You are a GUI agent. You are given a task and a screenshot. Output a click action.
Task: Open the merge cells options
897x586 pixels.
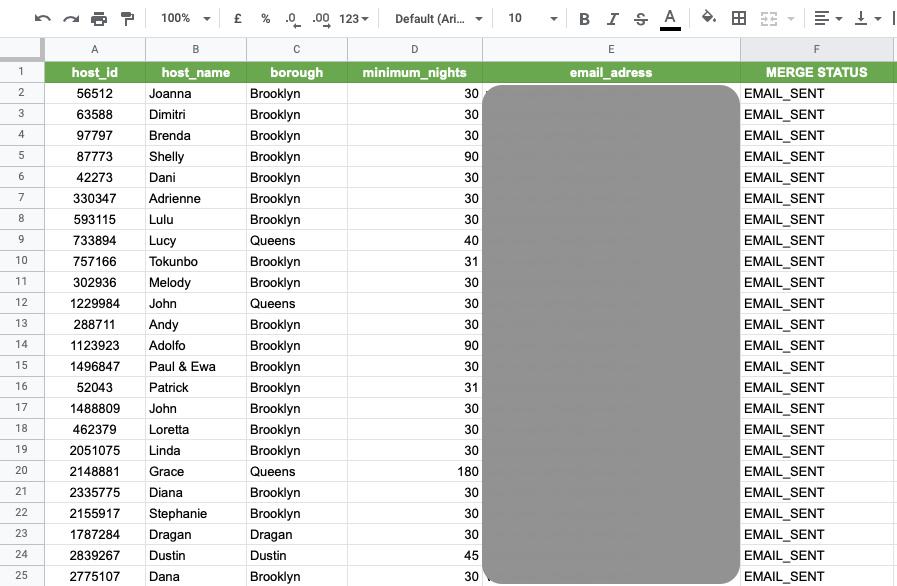tap(771, 17)
